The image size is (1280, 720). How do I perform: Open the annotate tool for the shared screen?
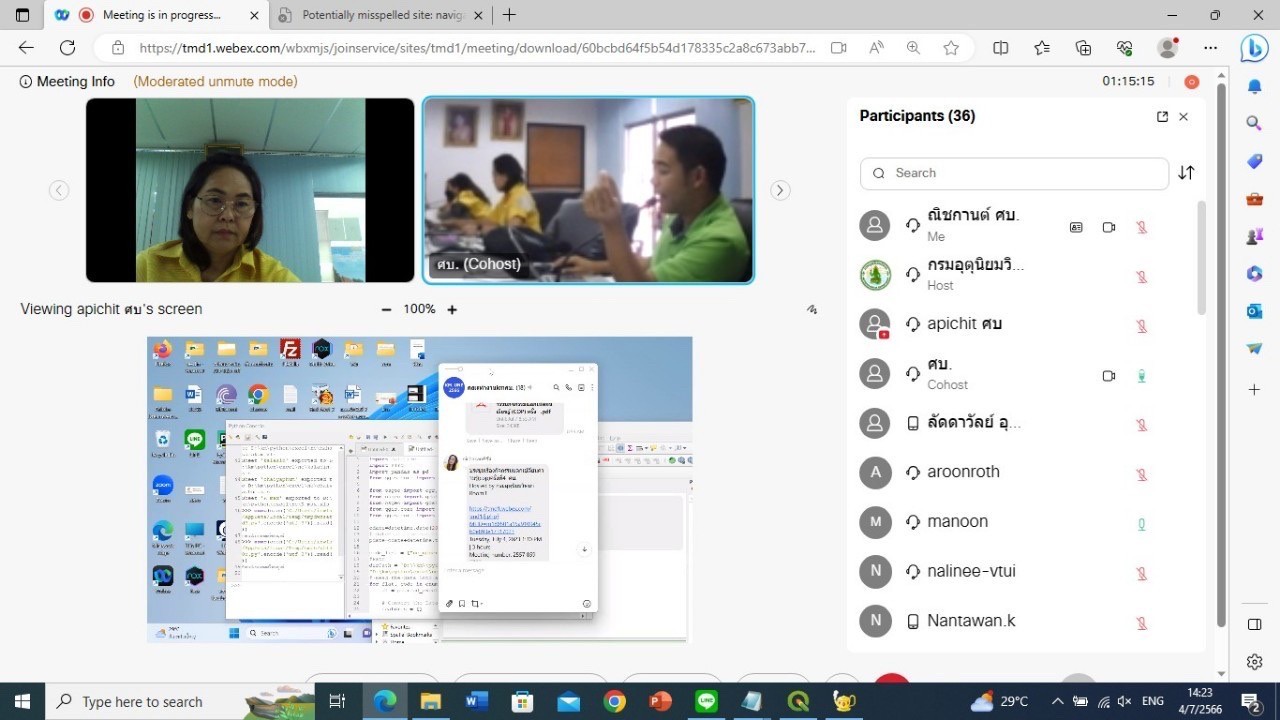point(812,310)
